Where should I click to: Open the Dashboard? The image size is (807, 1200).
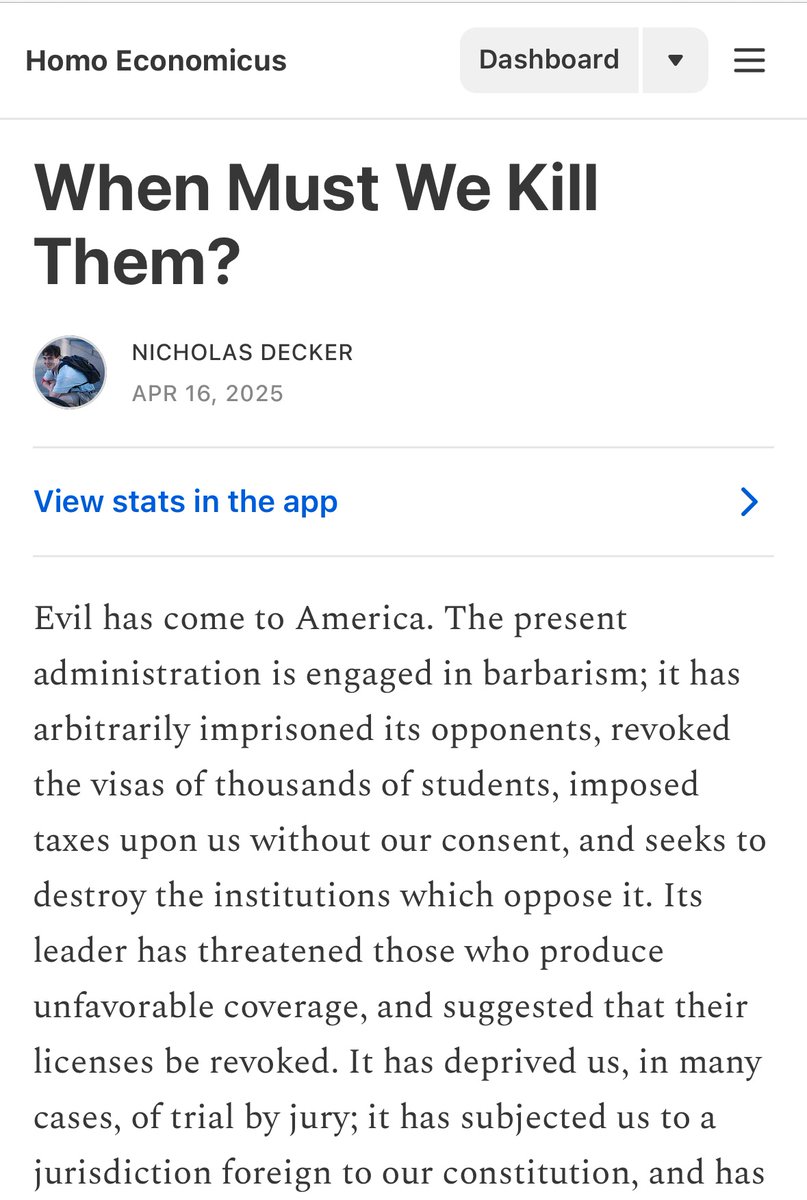tap(548, 60)
